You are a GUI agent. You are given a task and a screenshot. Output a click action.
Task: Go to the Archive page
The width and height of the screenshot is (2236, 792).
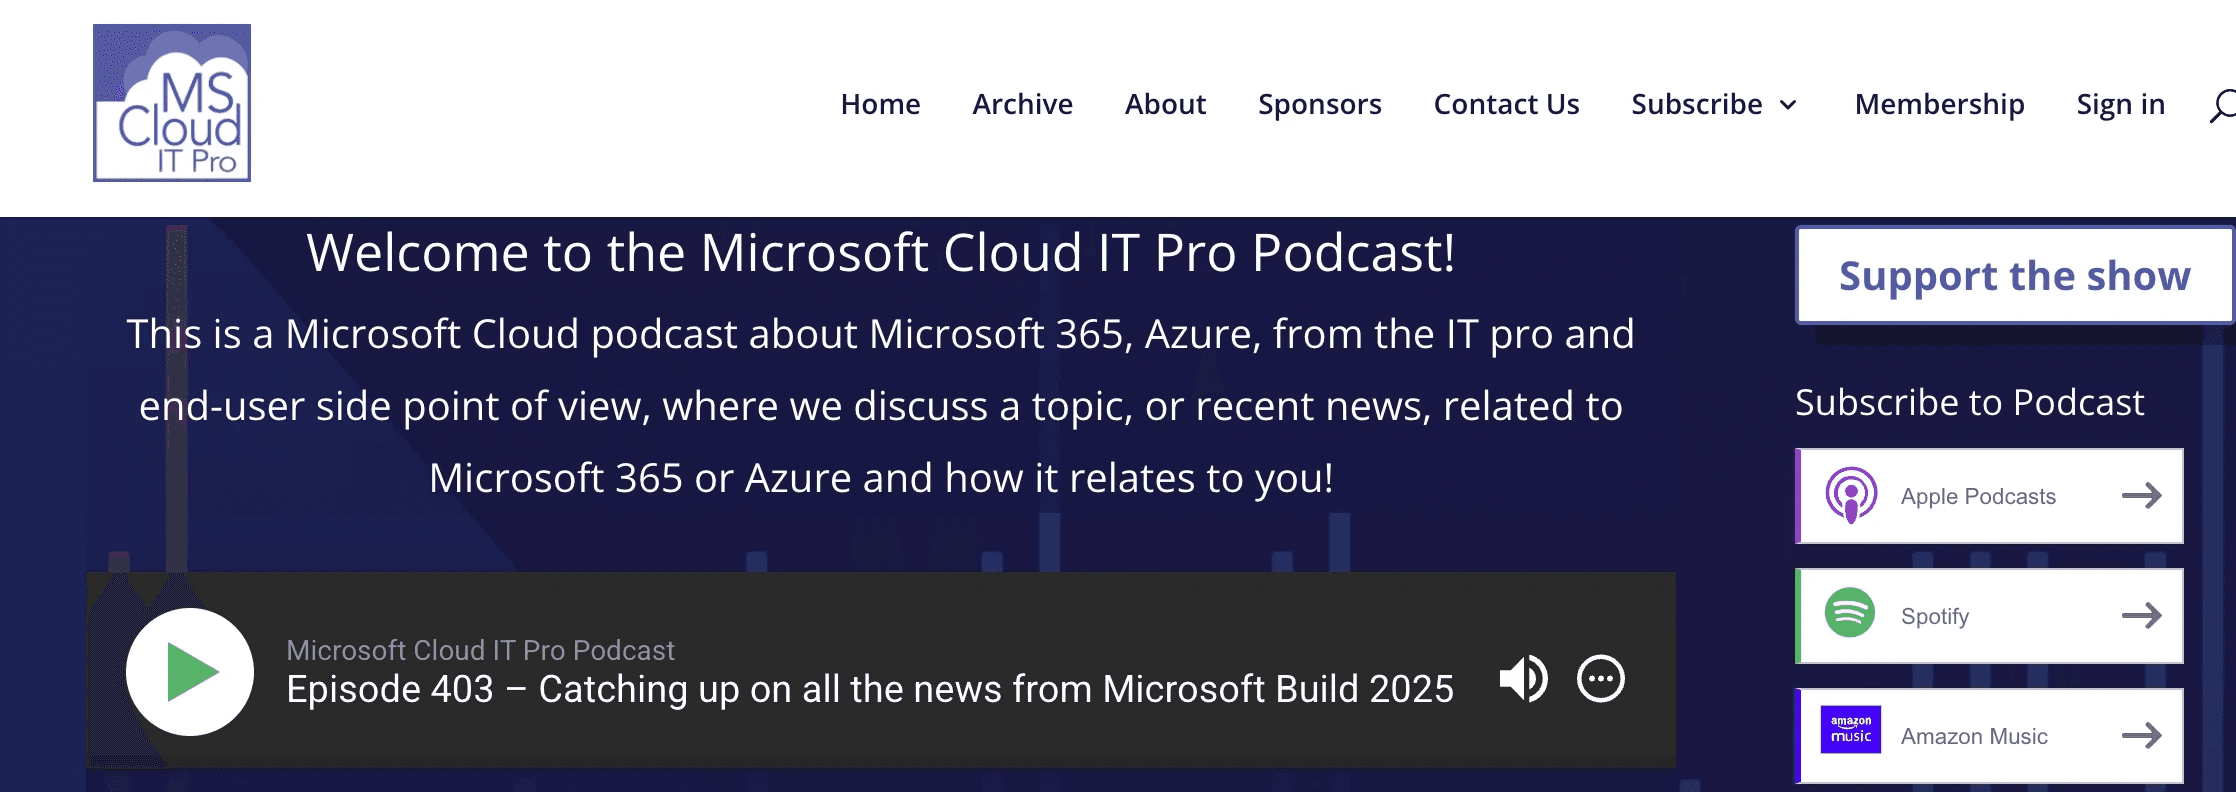click(x=1022, y=104)
